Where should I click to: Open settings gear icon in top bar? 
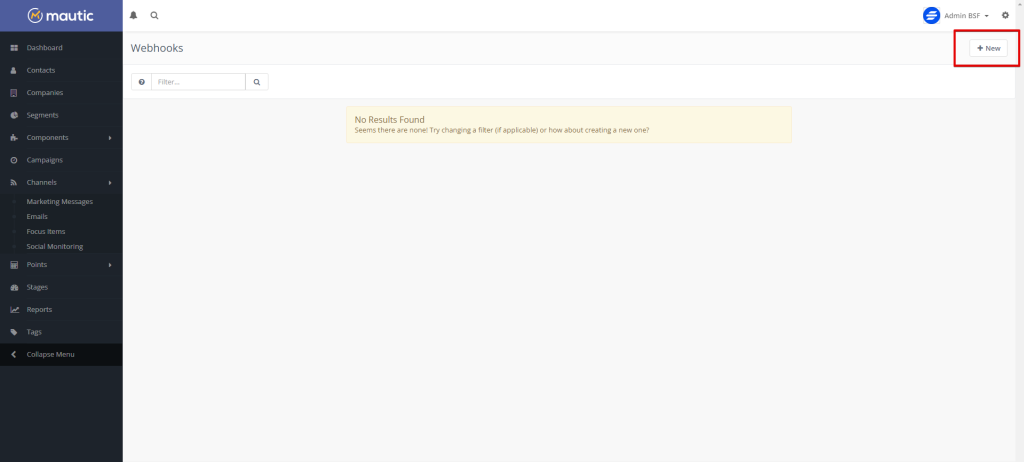[1005, 16]
